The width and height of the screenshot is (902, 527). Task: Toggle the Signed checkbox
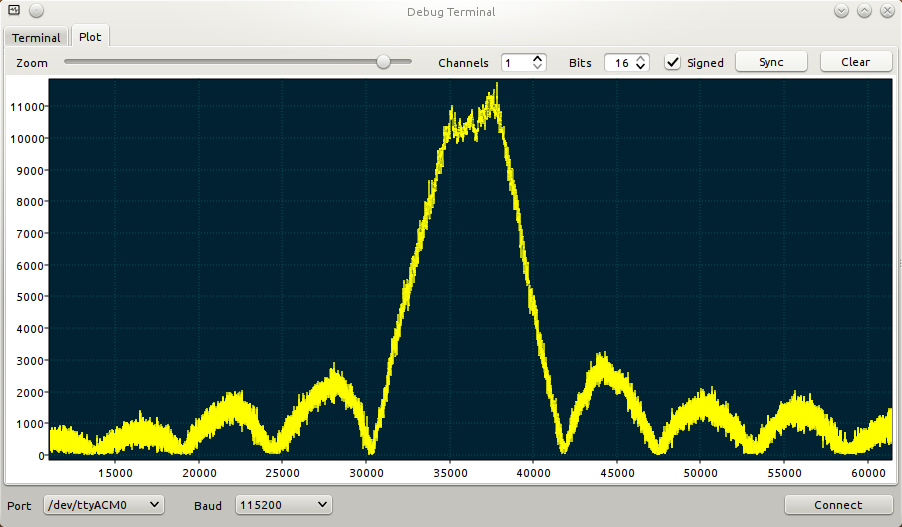click(672, 62)
